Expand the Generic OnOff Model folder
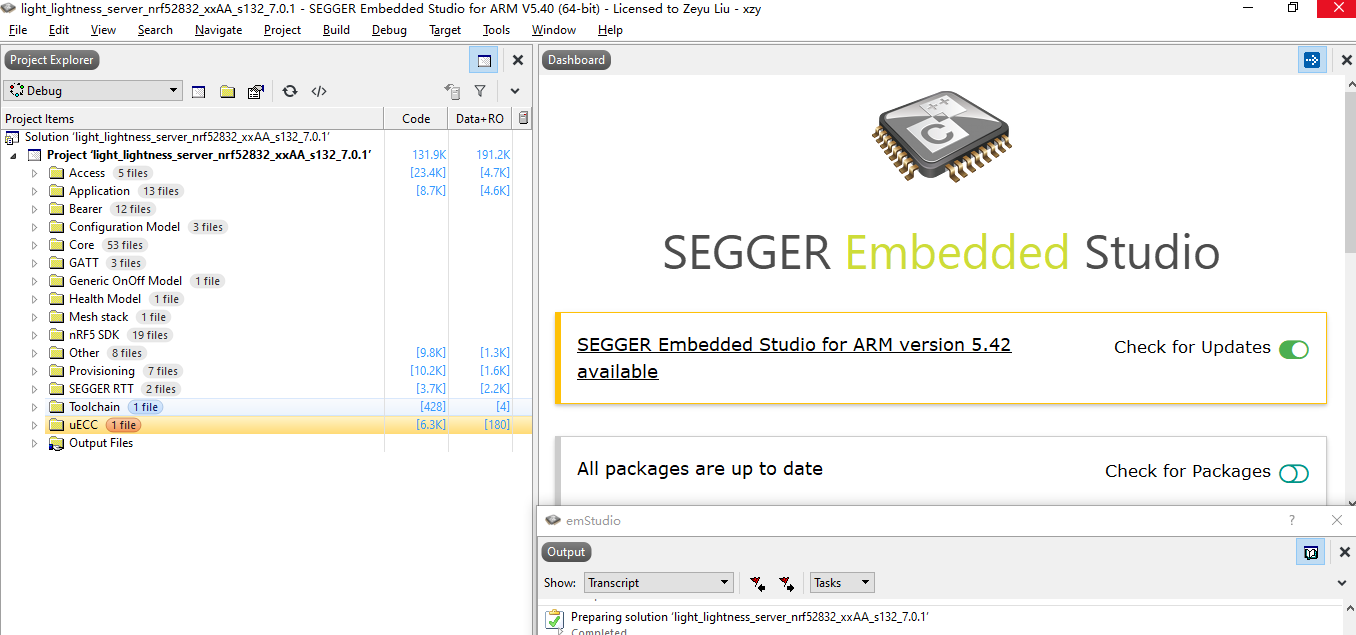 point(34,281)
